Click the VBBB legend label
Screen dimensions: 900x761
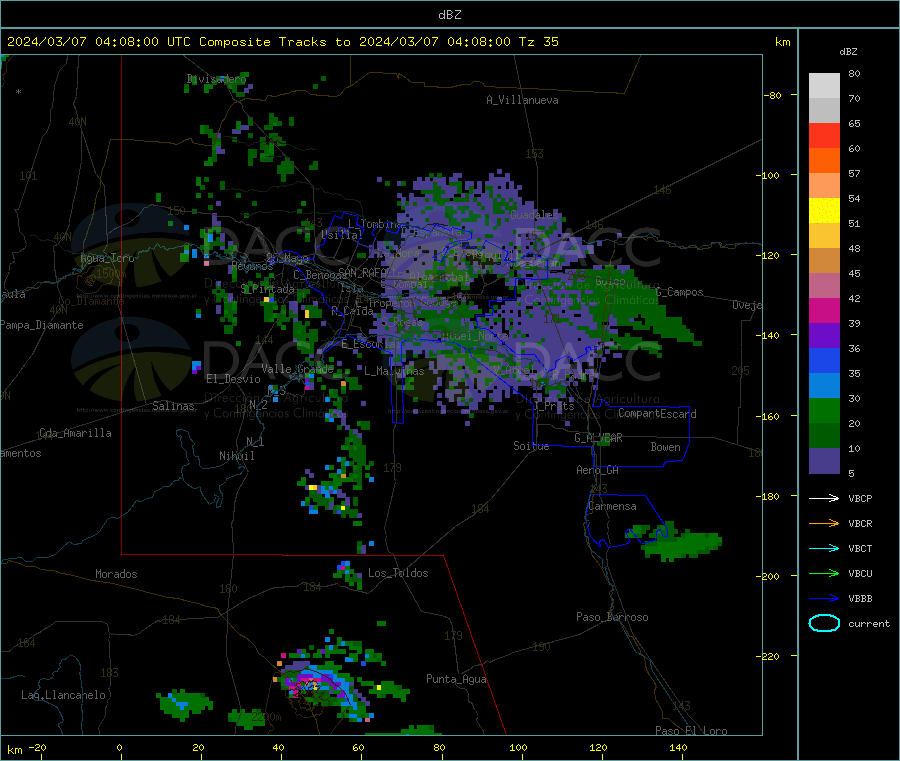point(860,599)
